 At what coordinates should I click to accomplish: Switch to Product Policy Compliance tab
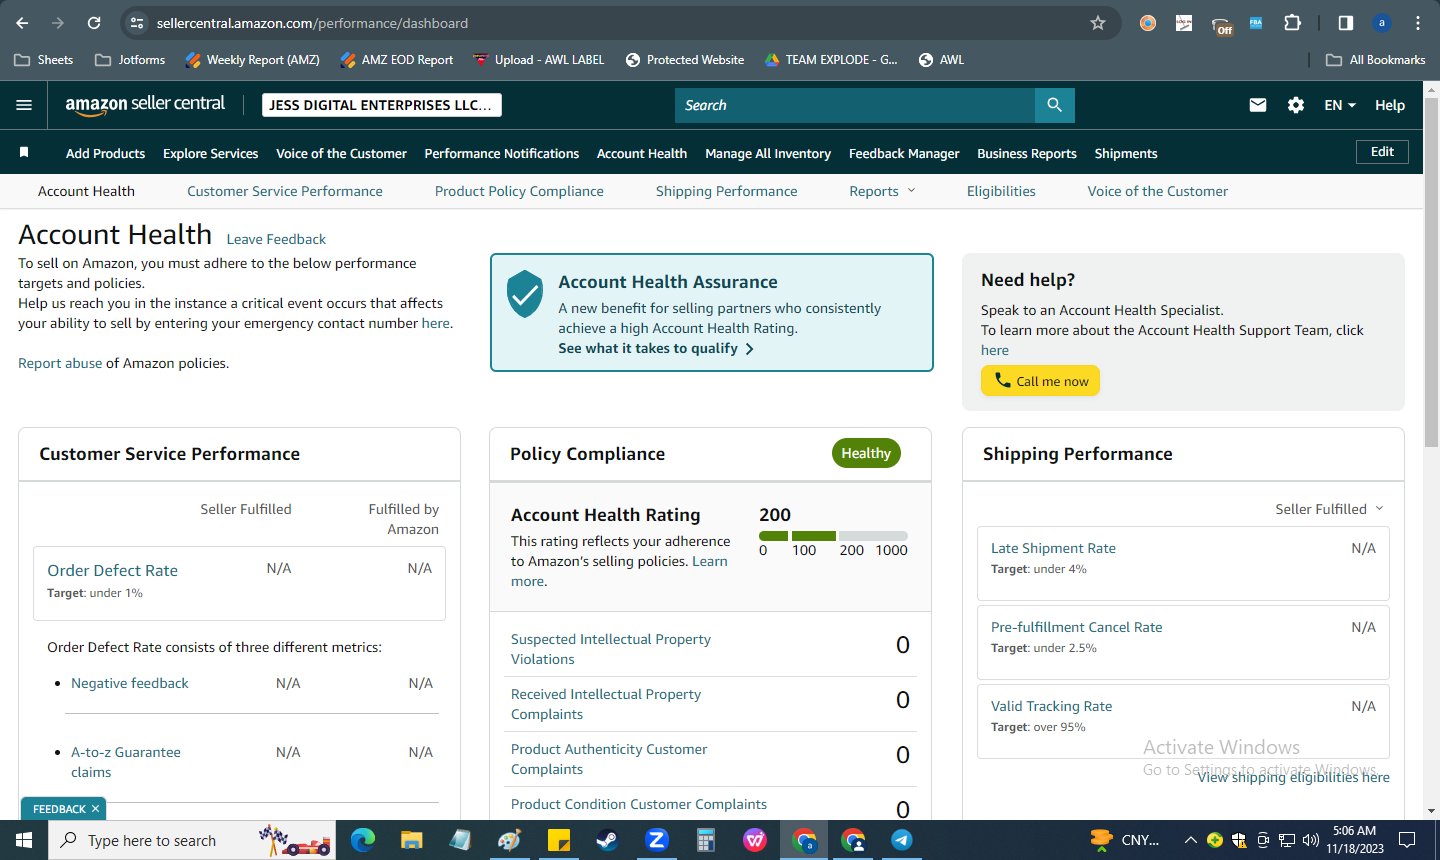[519, 191]
